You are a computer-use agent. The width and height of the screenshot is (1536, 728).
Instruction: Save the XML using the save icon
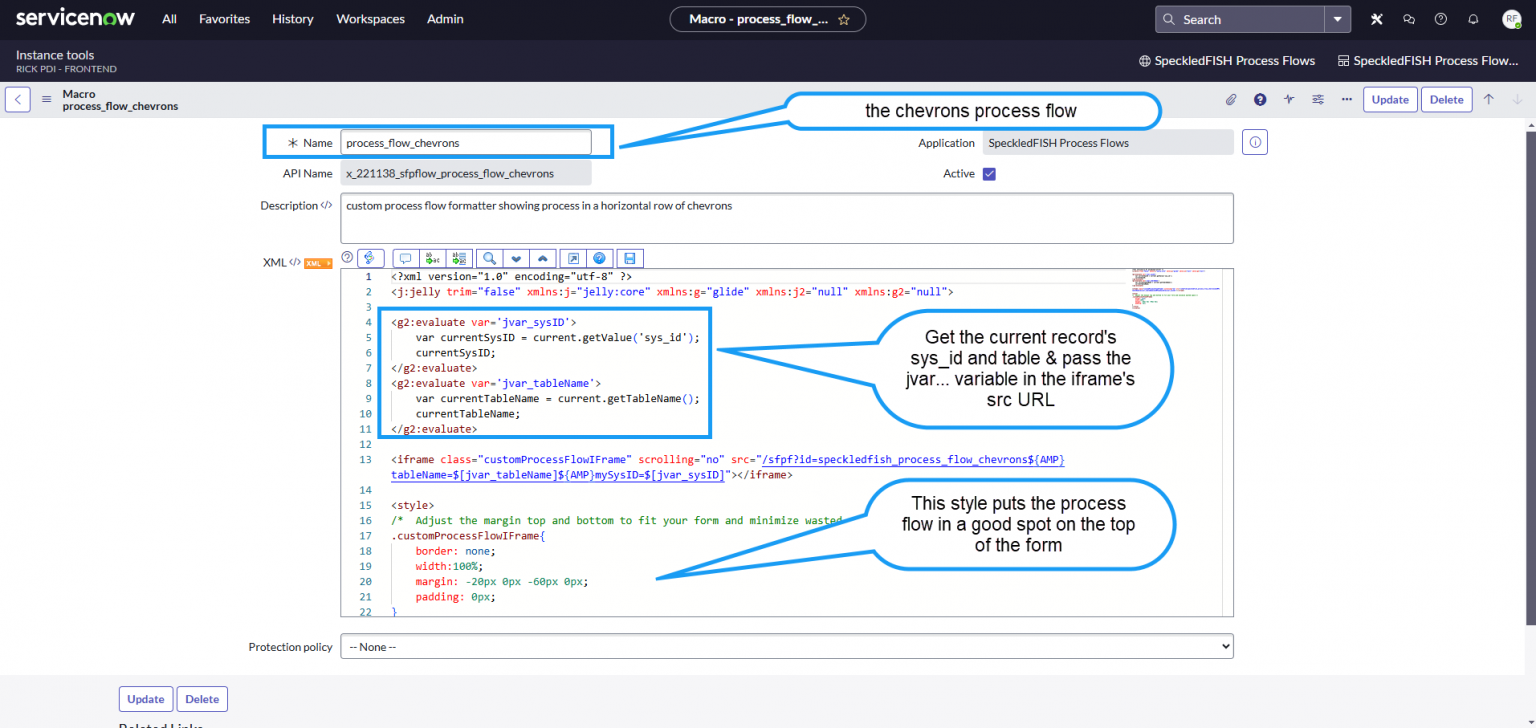point(630,258)
